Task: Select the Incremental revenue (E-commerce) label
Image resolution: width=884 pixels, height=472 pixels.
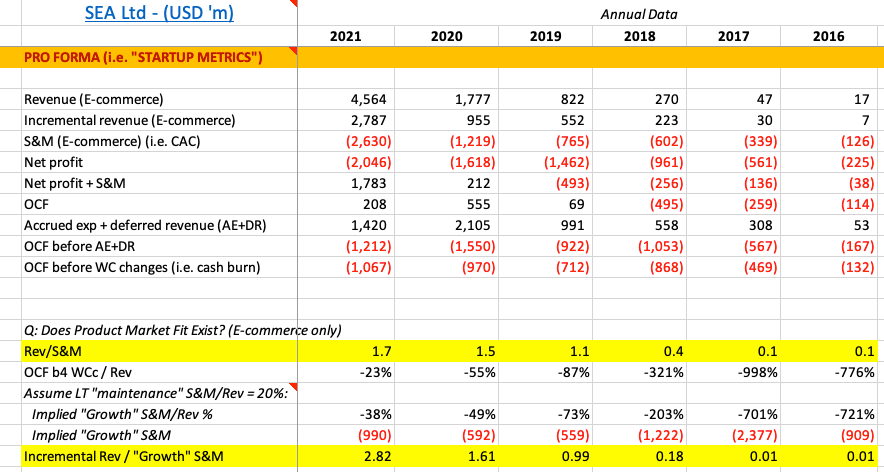Action: click(130, 120)
